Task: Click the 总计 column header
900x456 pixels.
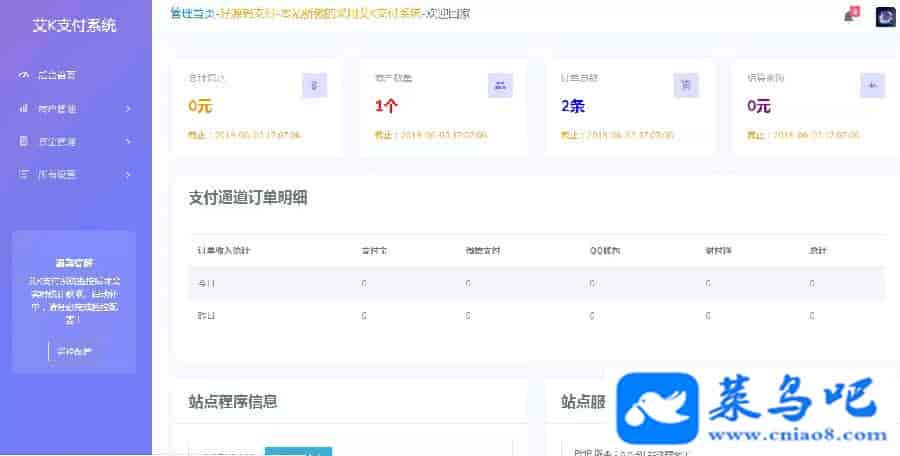Action: (x=817, y=250)
